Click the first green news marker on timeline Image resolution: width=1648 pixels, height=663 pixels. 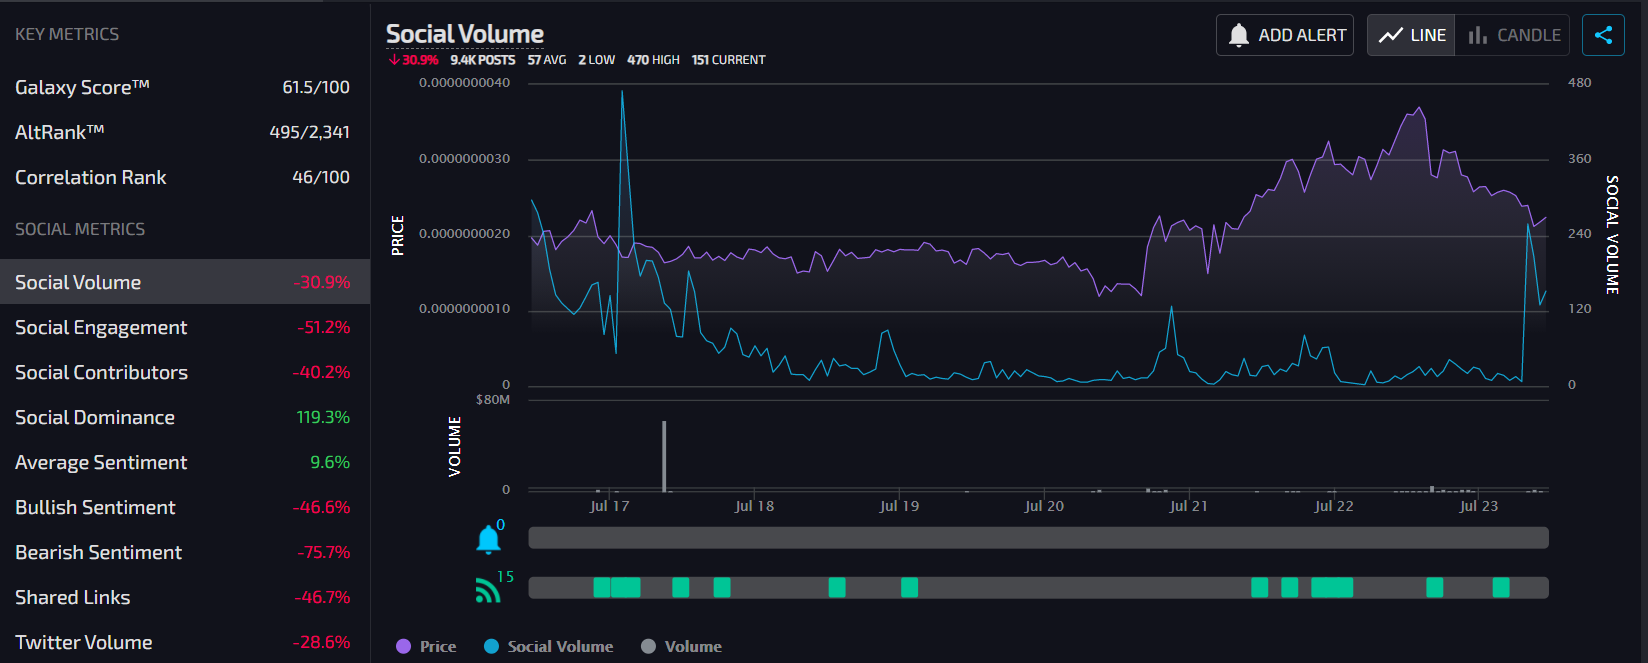pos(601,588)
